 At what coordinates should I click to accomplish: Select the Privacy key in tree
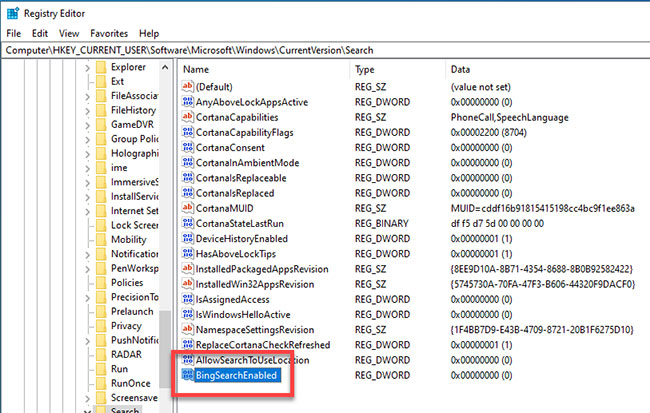pyautogui.click(x=126, y=326)
